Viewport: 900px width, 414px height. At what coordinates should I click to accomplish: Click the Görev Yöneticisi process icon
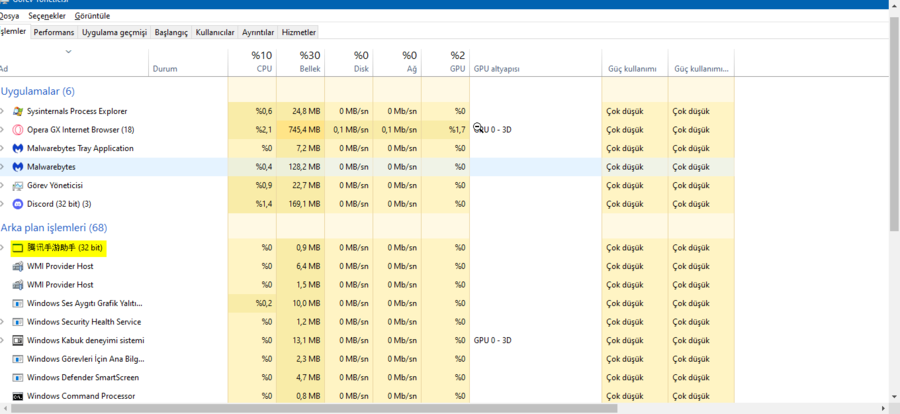18,185
